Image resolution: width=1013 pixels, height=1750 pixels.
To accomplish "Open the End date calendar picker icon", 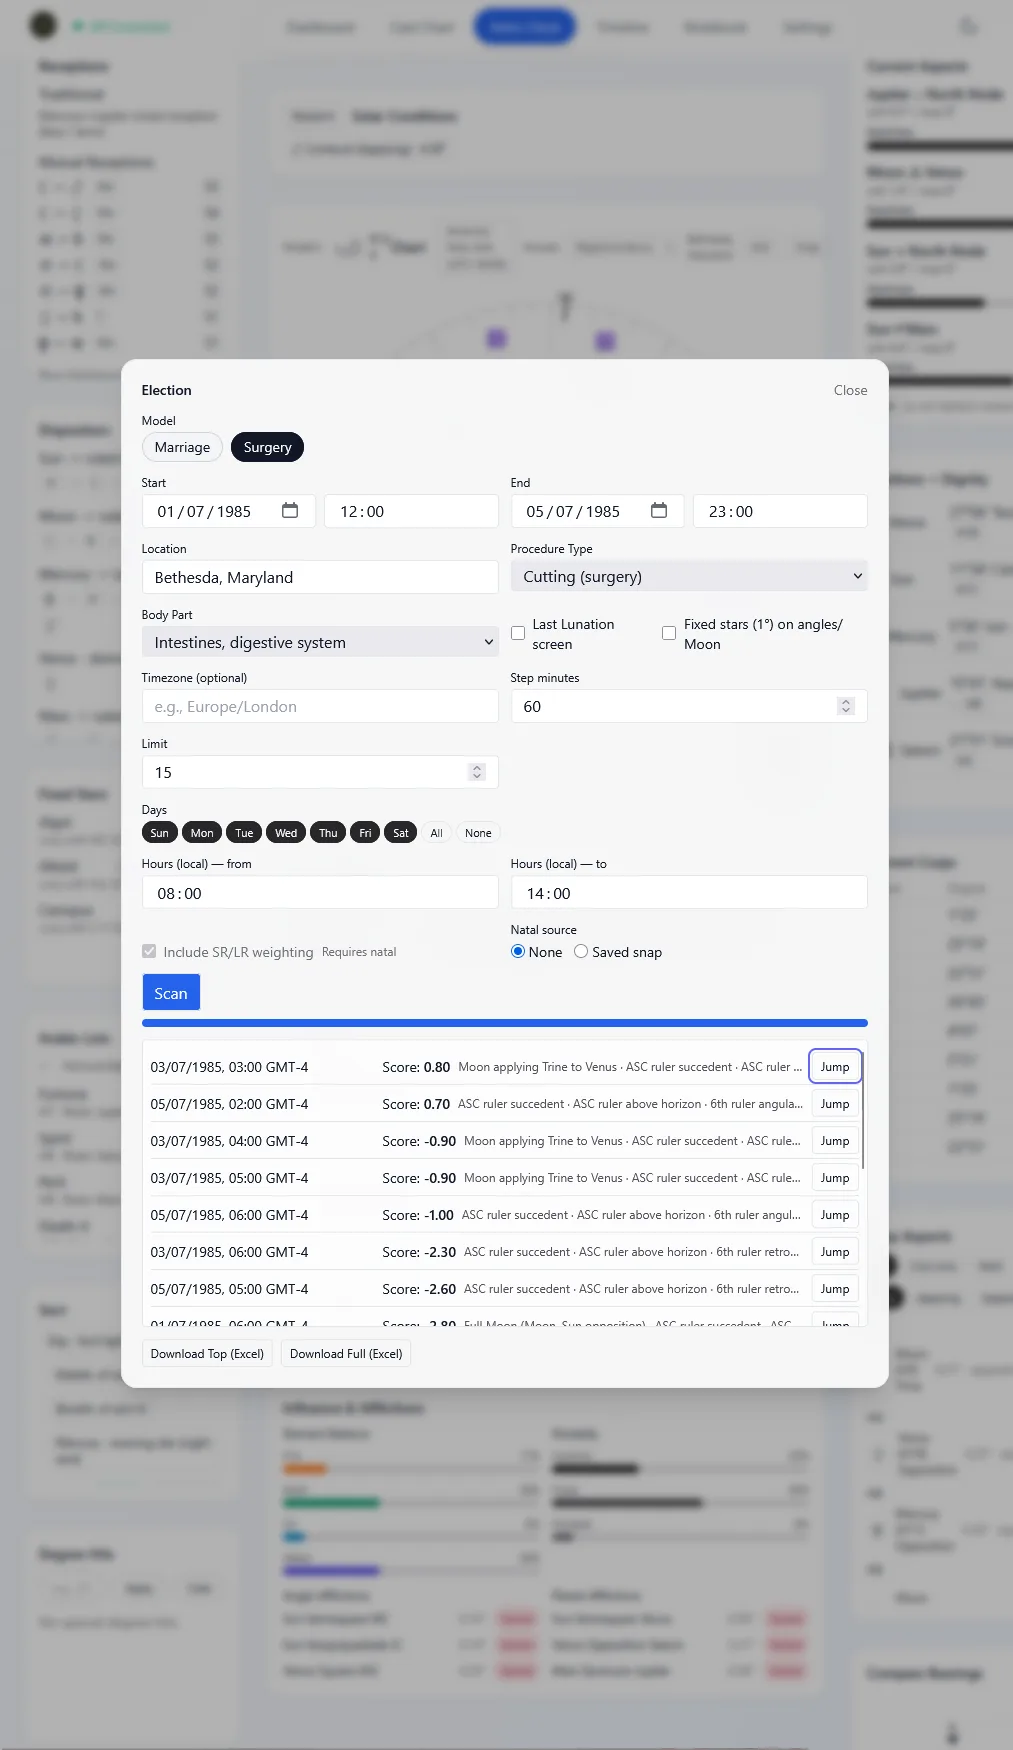I will tap(659, 511).
